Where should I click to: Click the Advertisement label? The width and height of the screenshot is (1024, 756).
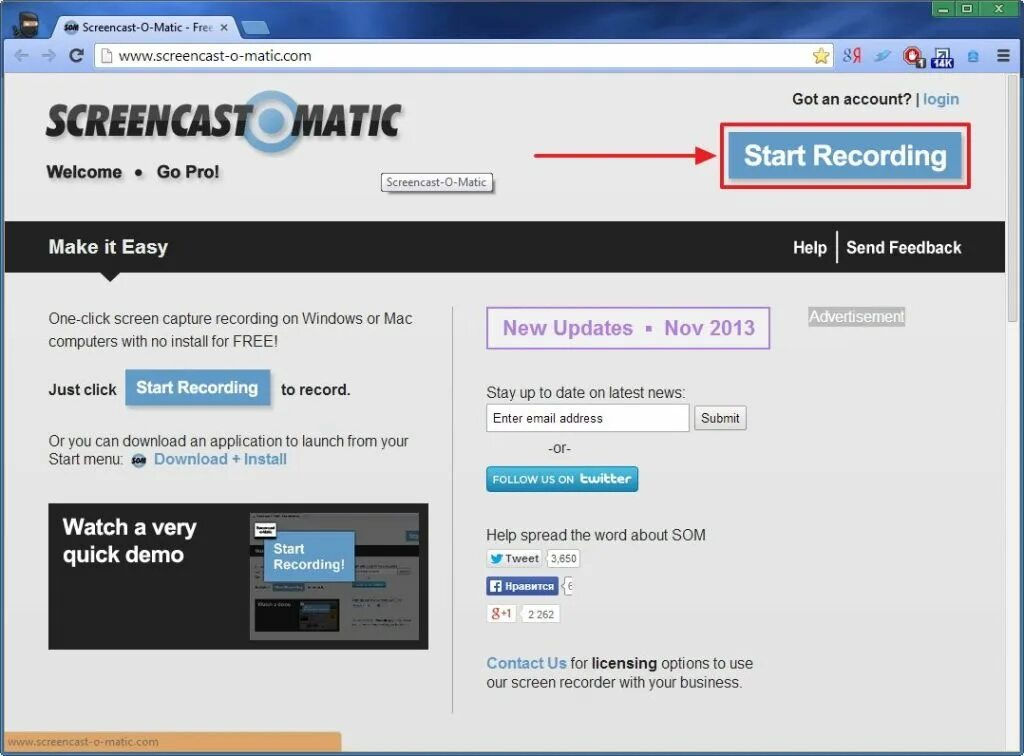tap(856, 317)
